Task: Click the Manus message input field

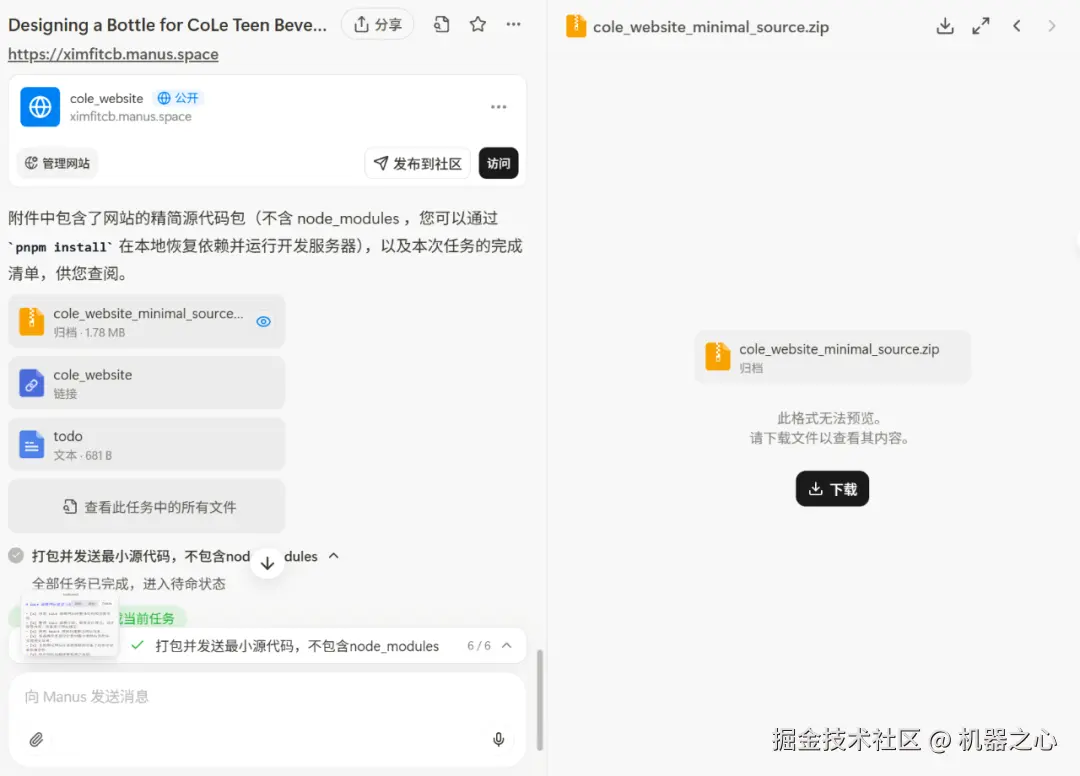Action: (267, 697)
